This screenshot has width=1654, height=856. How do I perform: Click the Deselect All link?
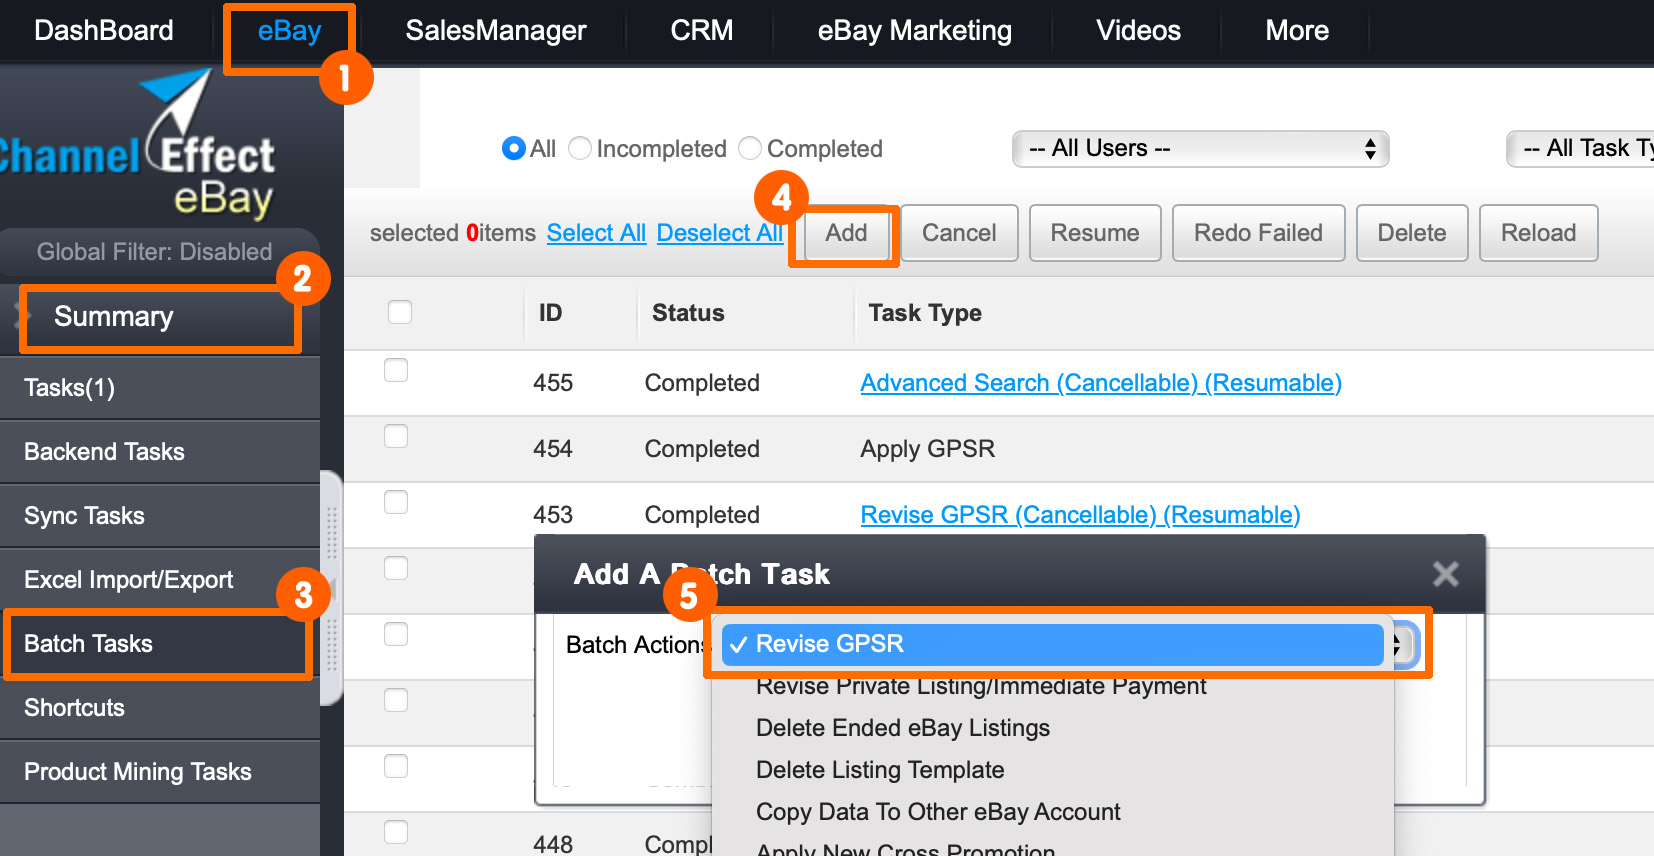coord(720,233)
